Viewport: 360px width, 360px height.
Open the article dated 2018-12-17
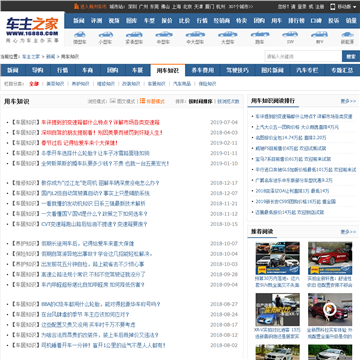point(100,183)
